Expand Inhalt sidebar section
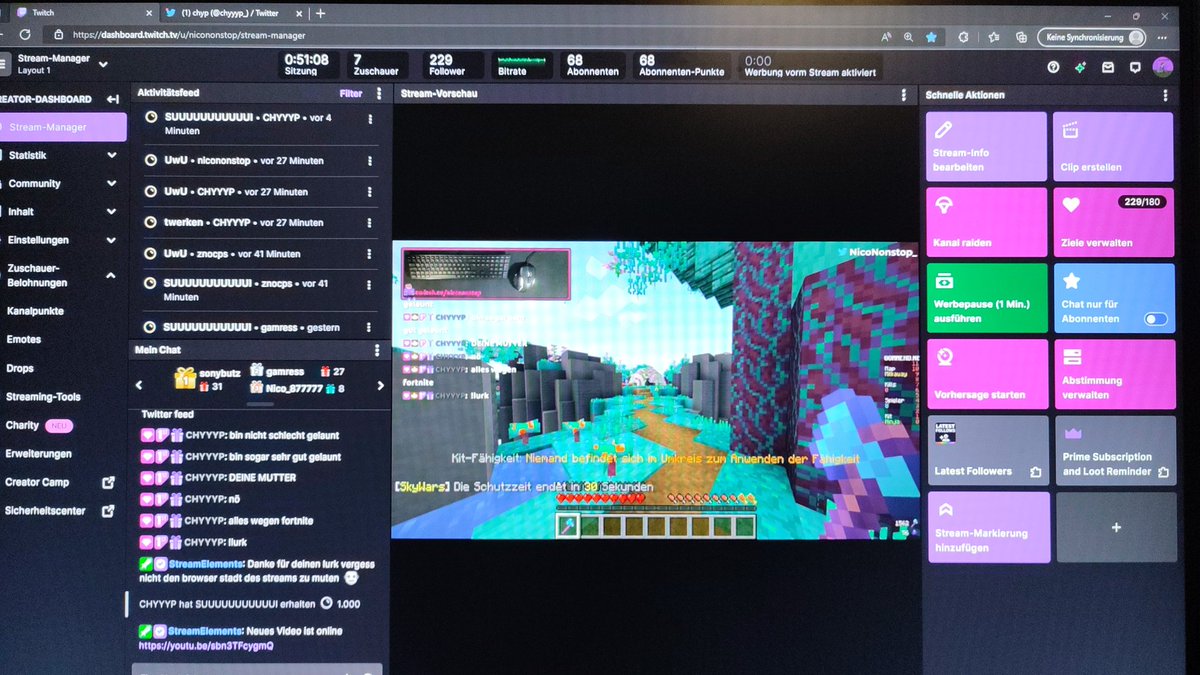 coord(112,212)
